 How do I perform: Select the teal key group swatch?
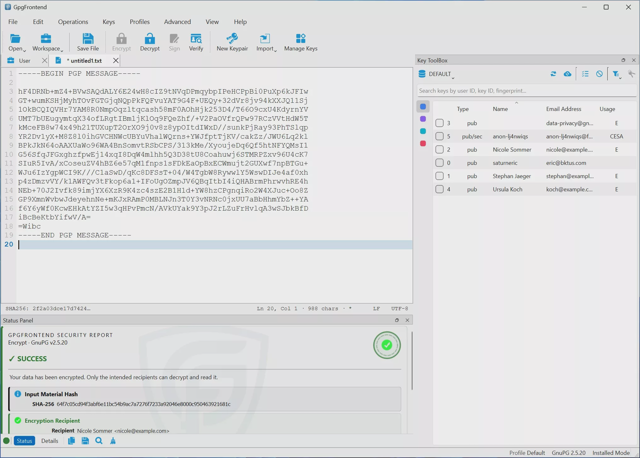tap(423, 131)
